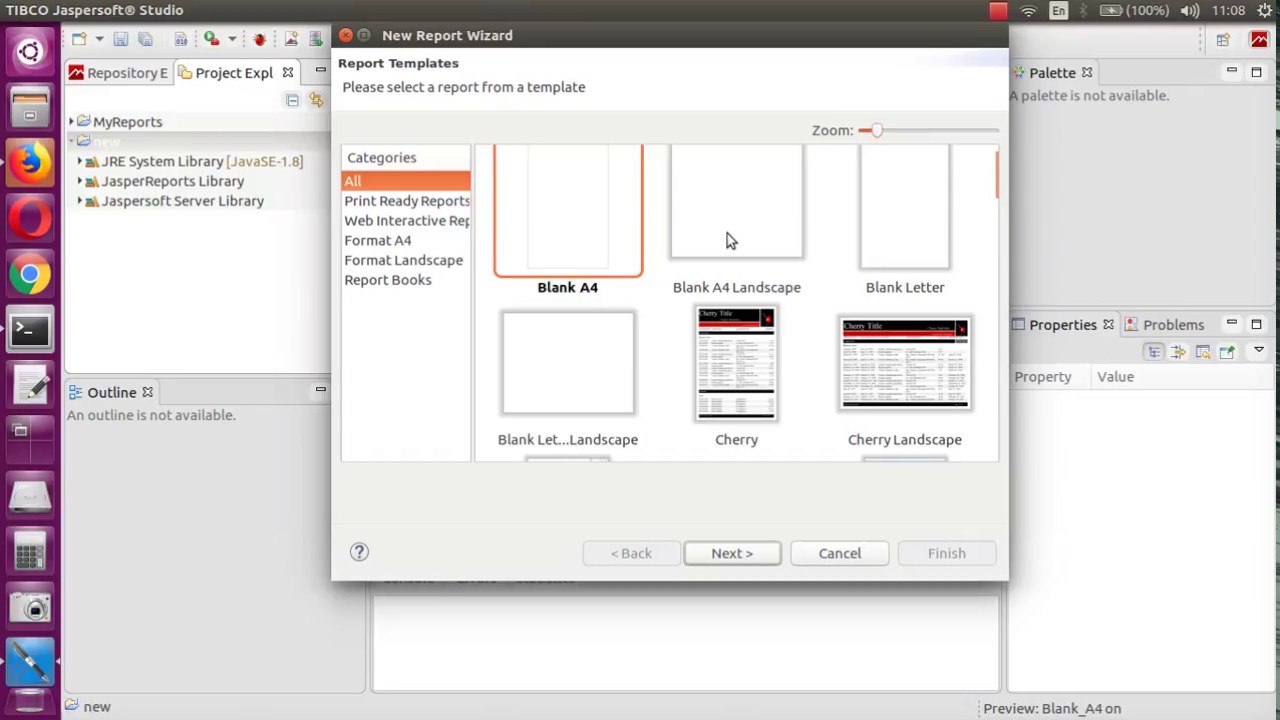
Task: Open wizard help question mark icon
Action: point(359,552)
